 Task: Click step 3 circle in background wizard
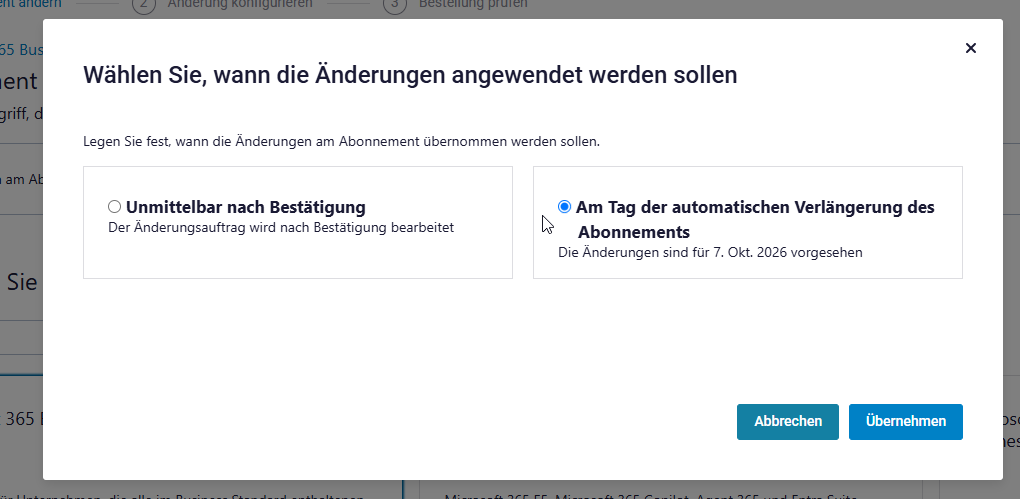pyautogui.click(x=396, y=4)
